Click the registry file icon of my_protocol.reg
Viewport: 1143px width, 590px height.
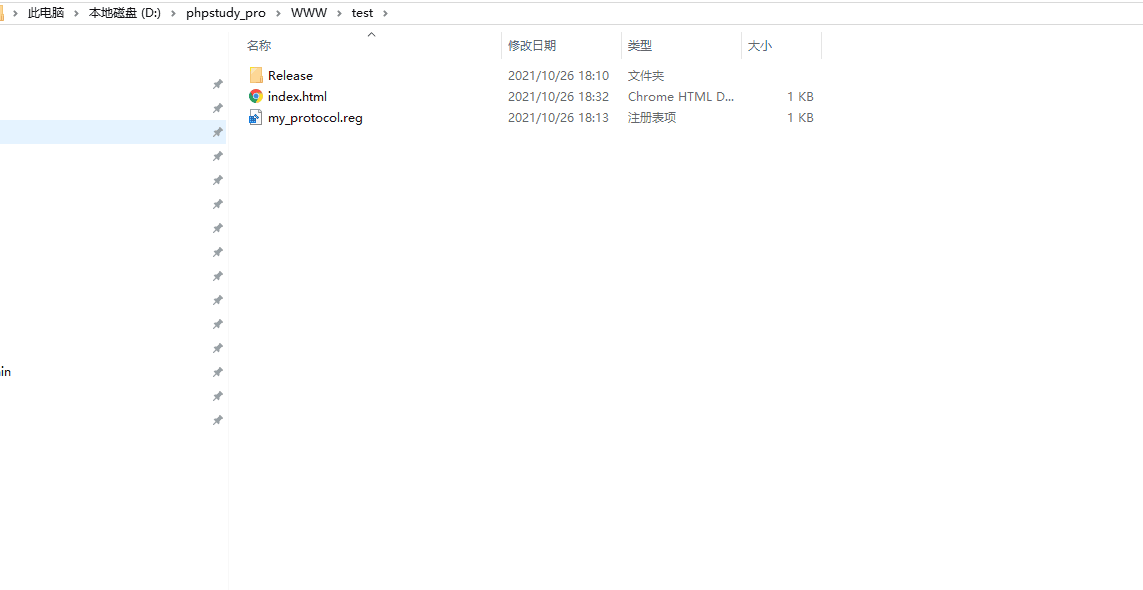(x=256, y=117)
